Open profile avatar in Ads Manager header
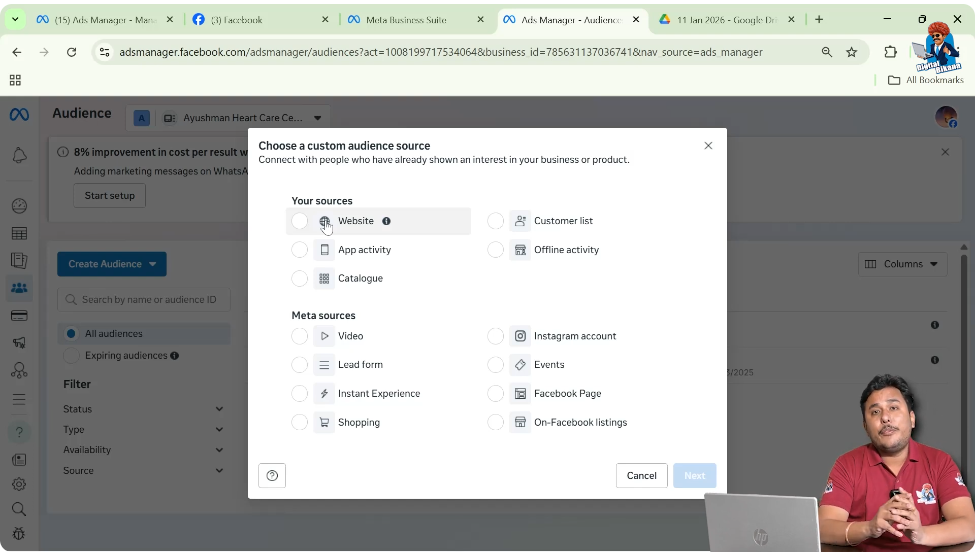The height and width of the screenshot is (553, 975). coord(946,117)
